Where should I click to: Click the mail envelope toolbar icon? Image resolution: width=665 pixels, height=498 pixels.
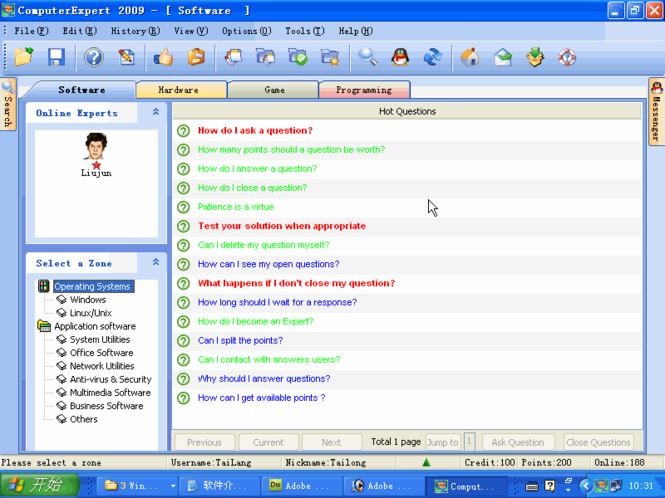[502, 58]
